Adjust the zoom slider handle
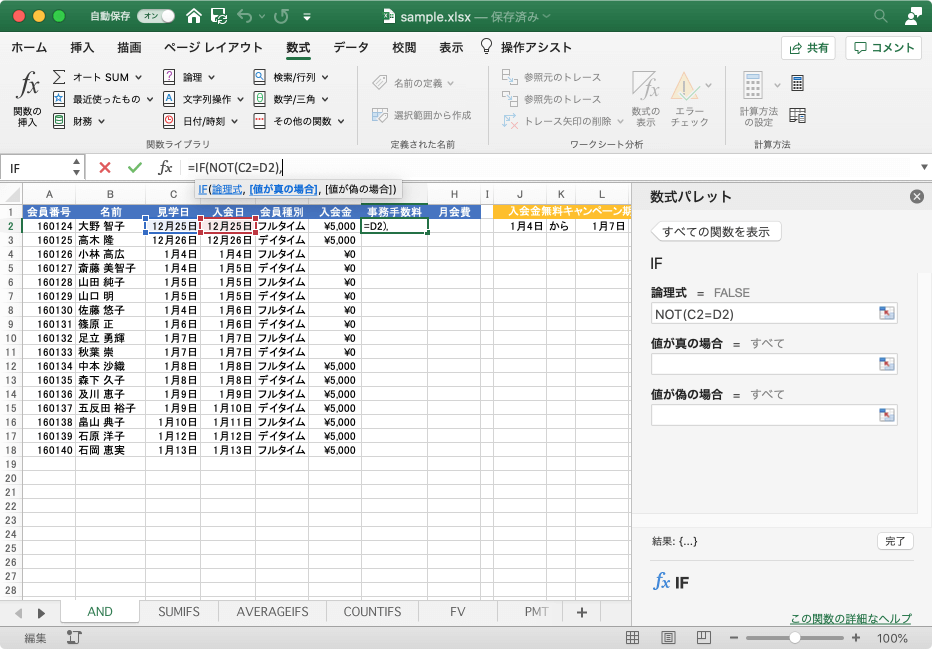 (x=794, y=638)
